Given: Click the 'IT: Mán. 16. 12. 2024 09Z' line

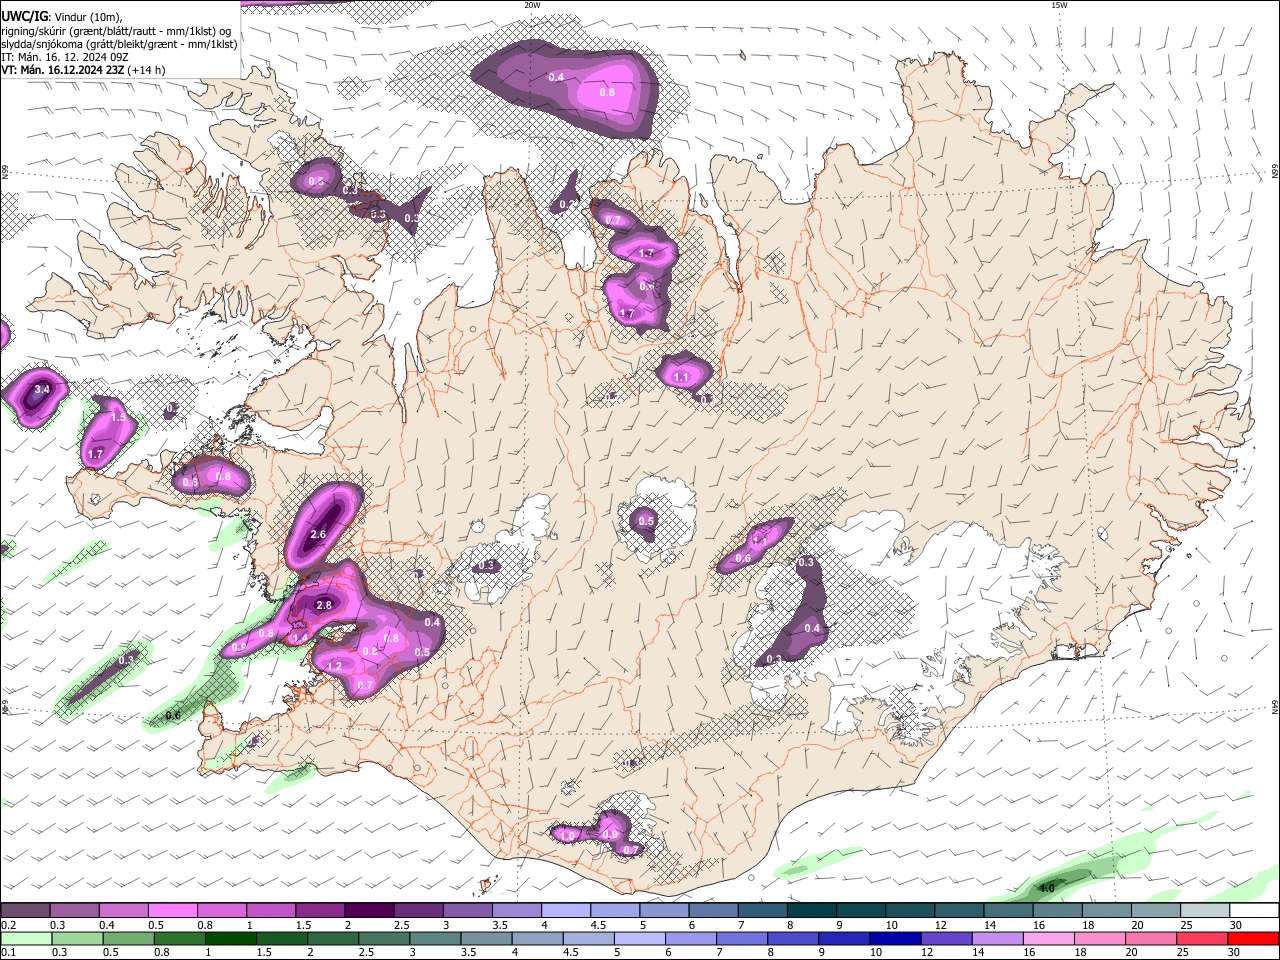Looking at the screenshot, I should [x=64, y=57].
